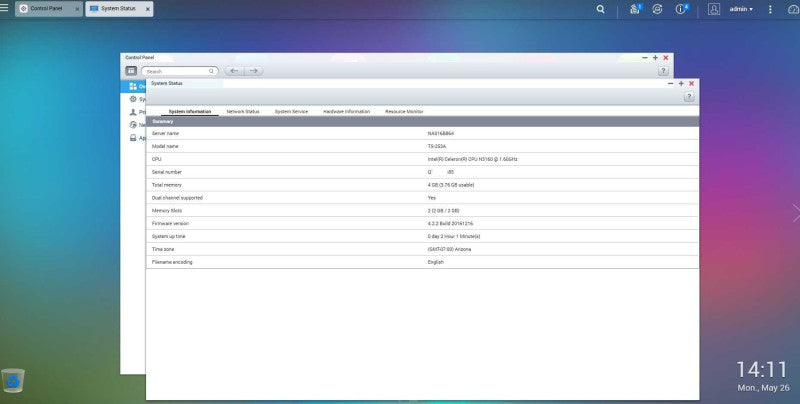The image size is (800, 404).
Task: Open the desktop recycle bin
Action: (x=12, y=381)
